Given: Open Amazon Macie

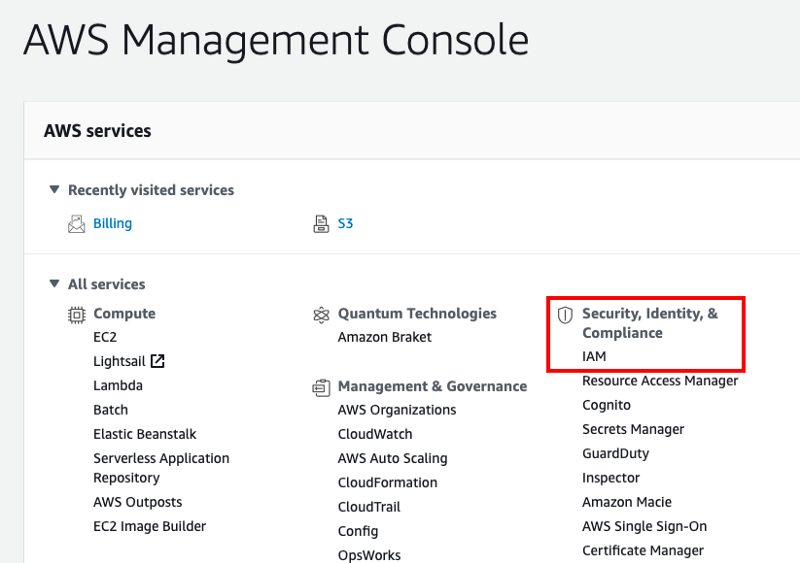Looking at the screenshot, I should point(627,502).
